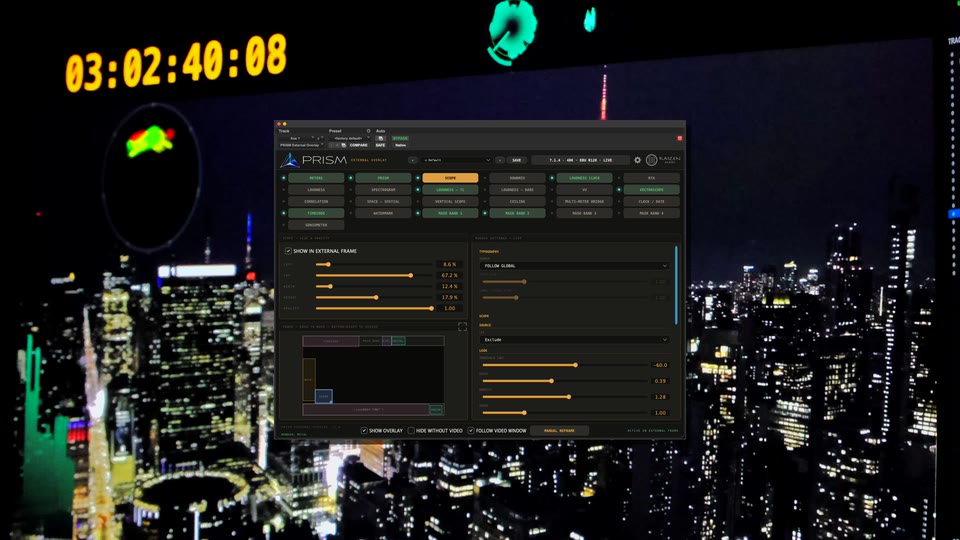Select the GONIOMETER module tab
Screen dimensions: 960x540
(316, 225)
